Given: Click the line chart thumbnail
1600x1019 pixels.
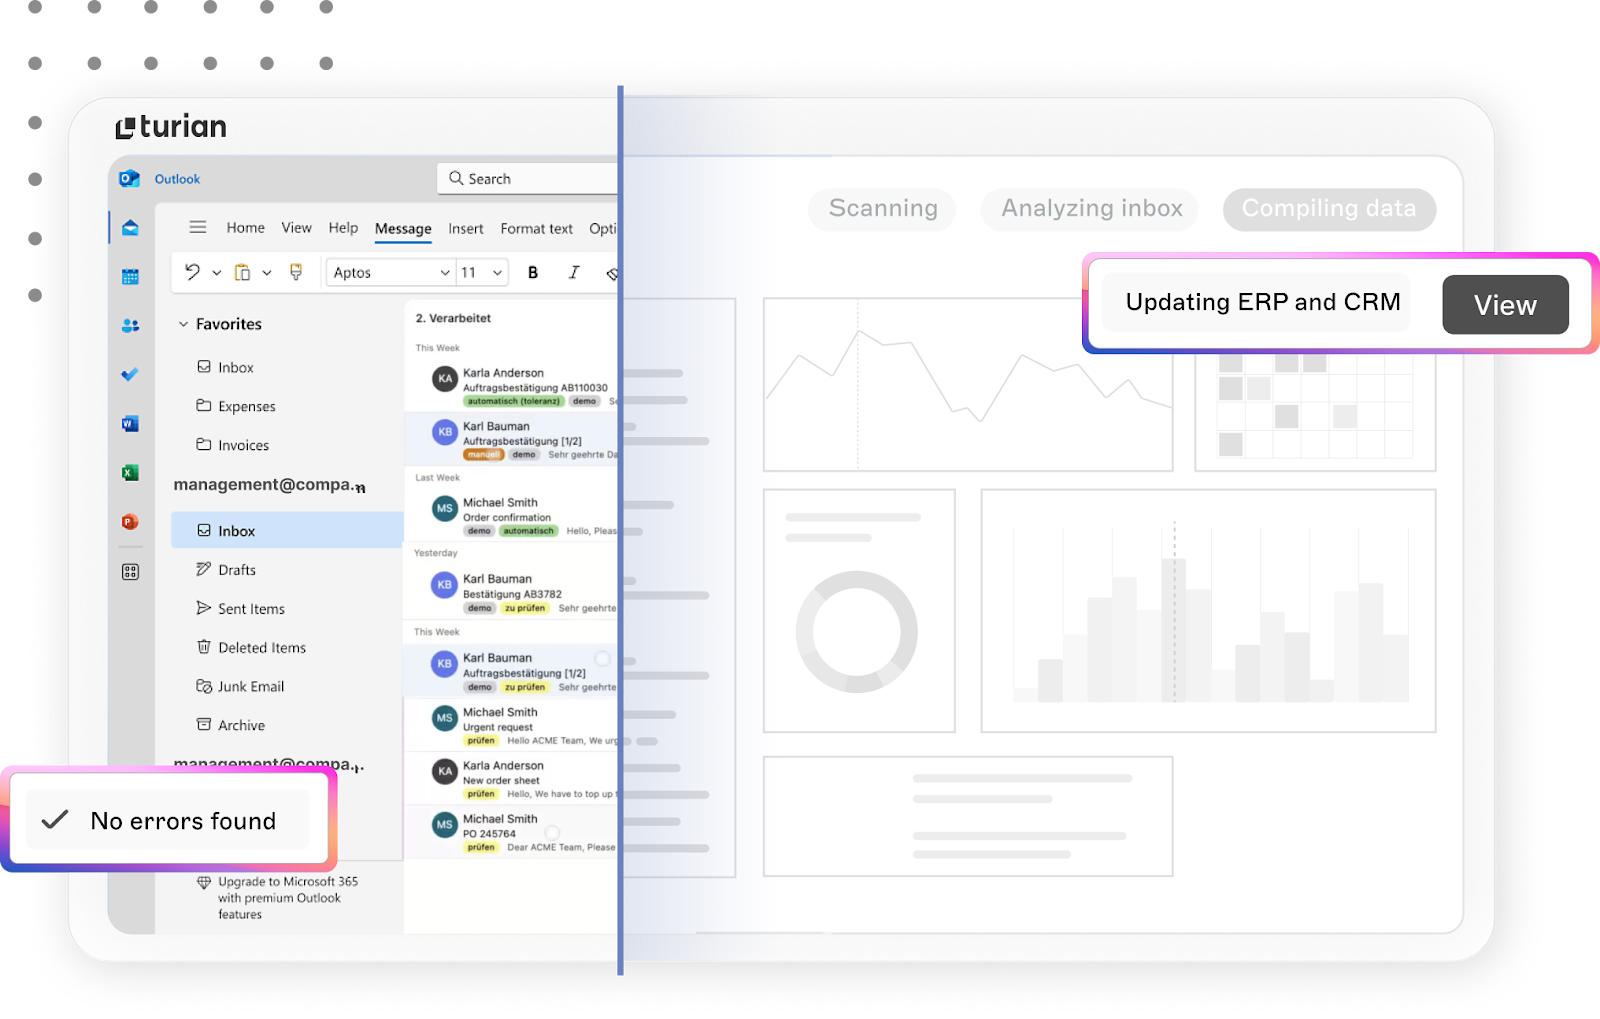Looking at the screenshot, I should (968, 385).
